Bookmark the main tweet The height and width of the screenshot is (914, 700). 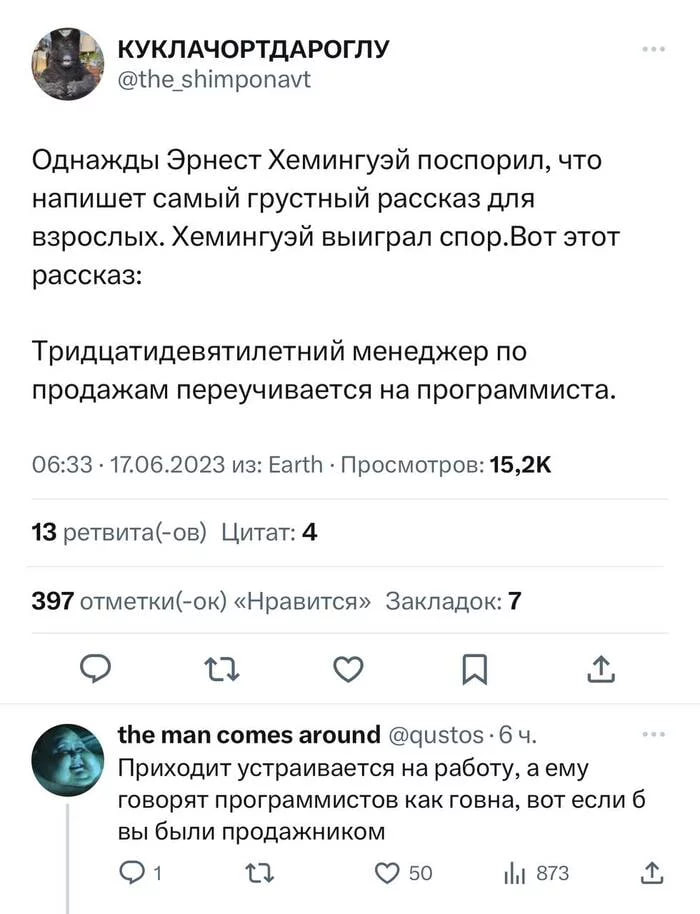[x=474, y=669]
